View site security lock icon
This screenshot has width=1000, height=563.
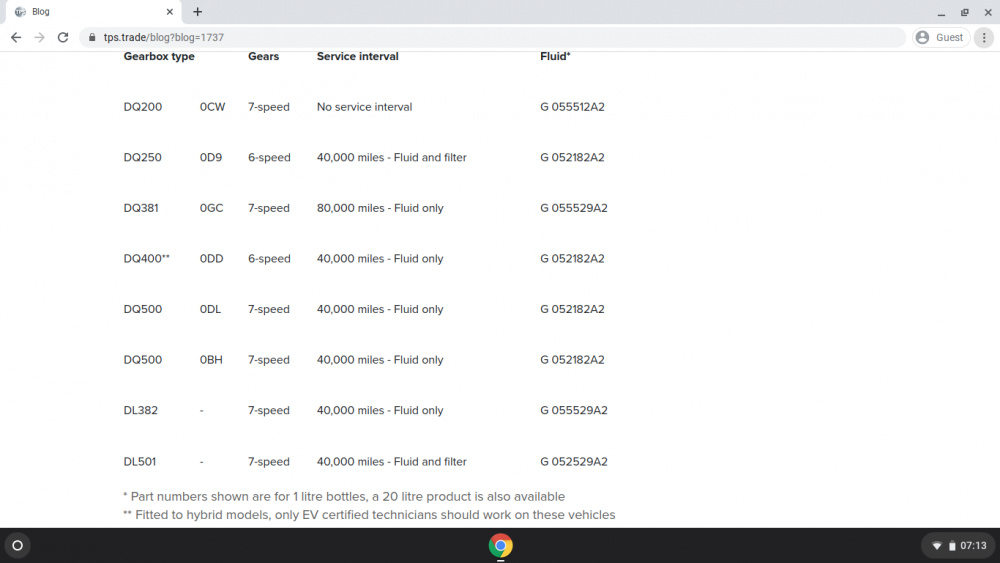click(92, 38)
